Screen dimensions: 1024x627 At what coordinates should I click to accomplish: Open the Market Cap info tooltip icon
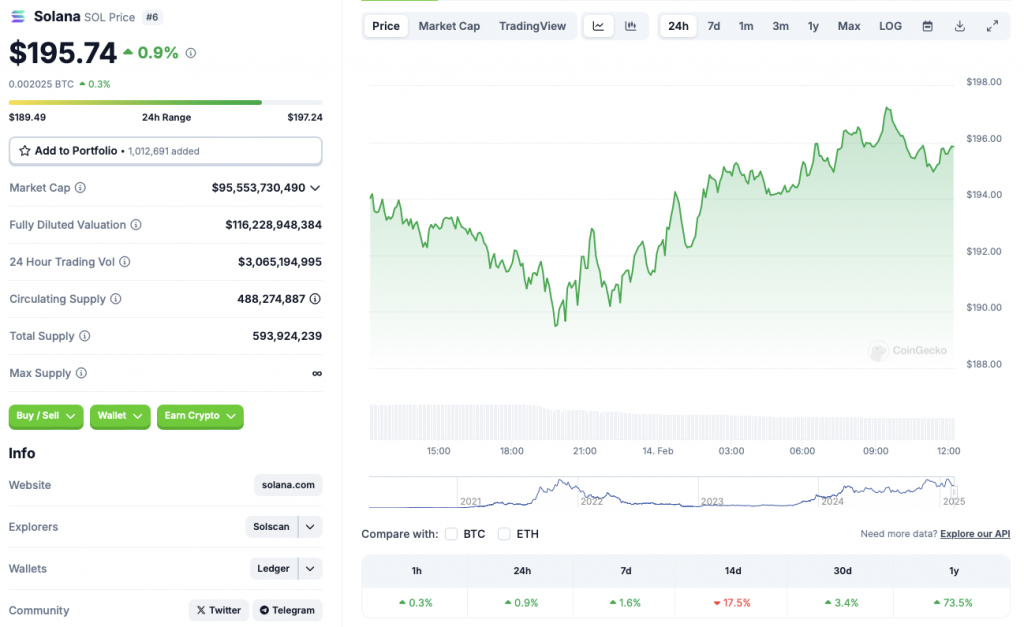pos(80,188)
